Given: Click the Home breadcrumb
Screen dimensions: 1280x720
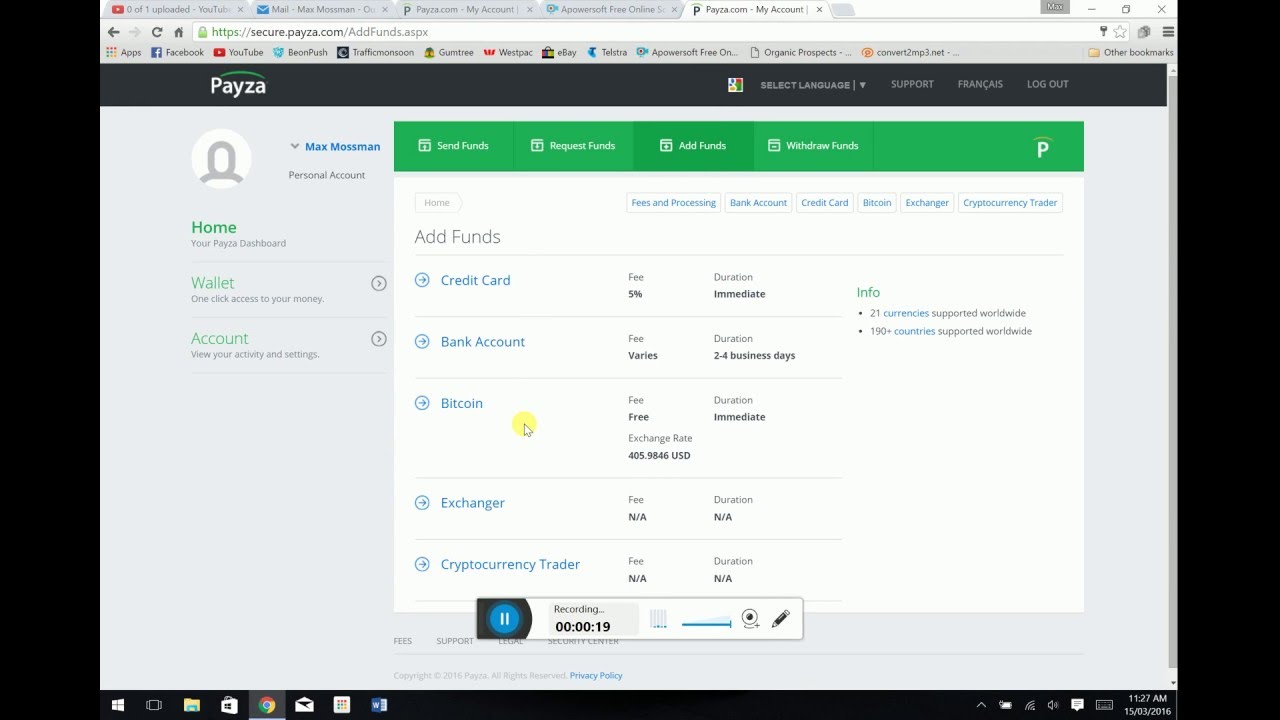Looking at the screenshot, I should coord(437,202).
